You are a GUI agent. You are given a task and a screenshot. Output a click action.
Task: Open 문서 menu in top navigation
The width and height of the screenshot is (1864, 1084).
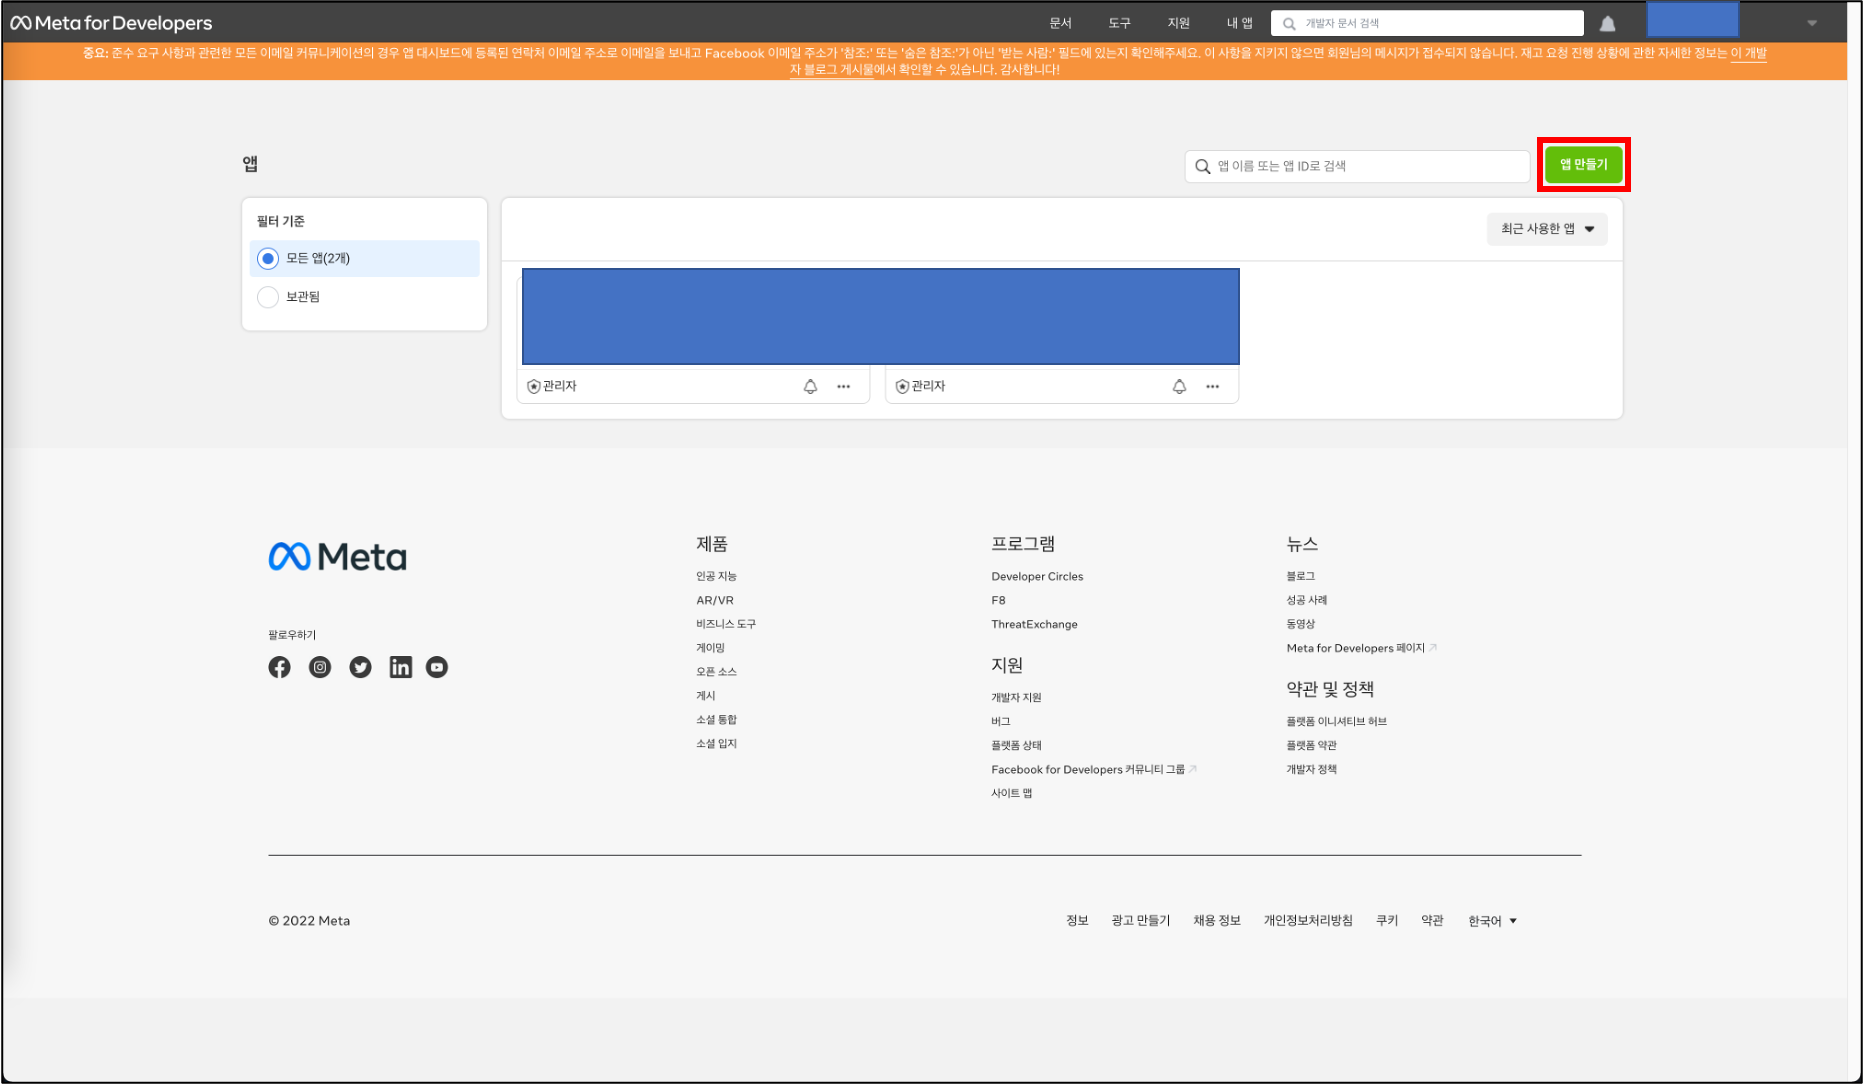pyautogui.click(x=1061, y=23)
